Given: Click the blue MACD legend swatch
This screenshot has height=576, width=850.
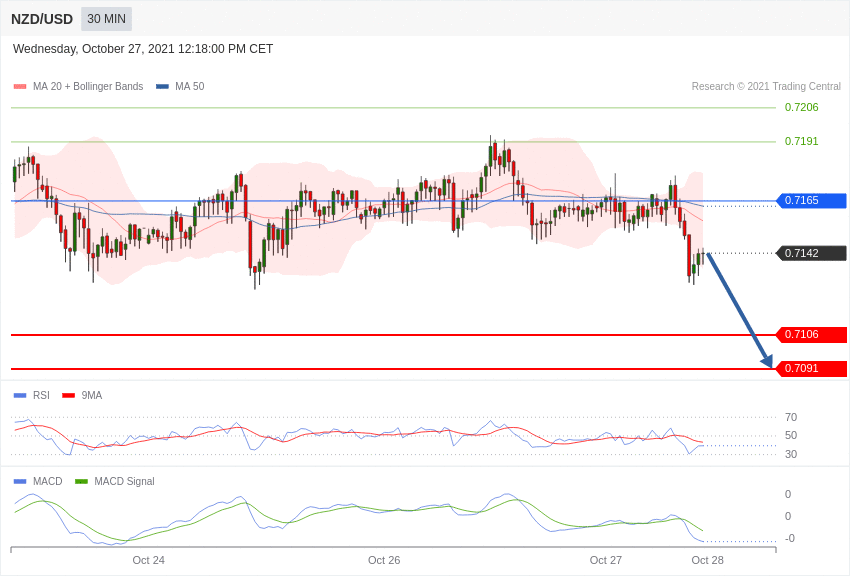Looking at the screenshot, I should 20,481.
